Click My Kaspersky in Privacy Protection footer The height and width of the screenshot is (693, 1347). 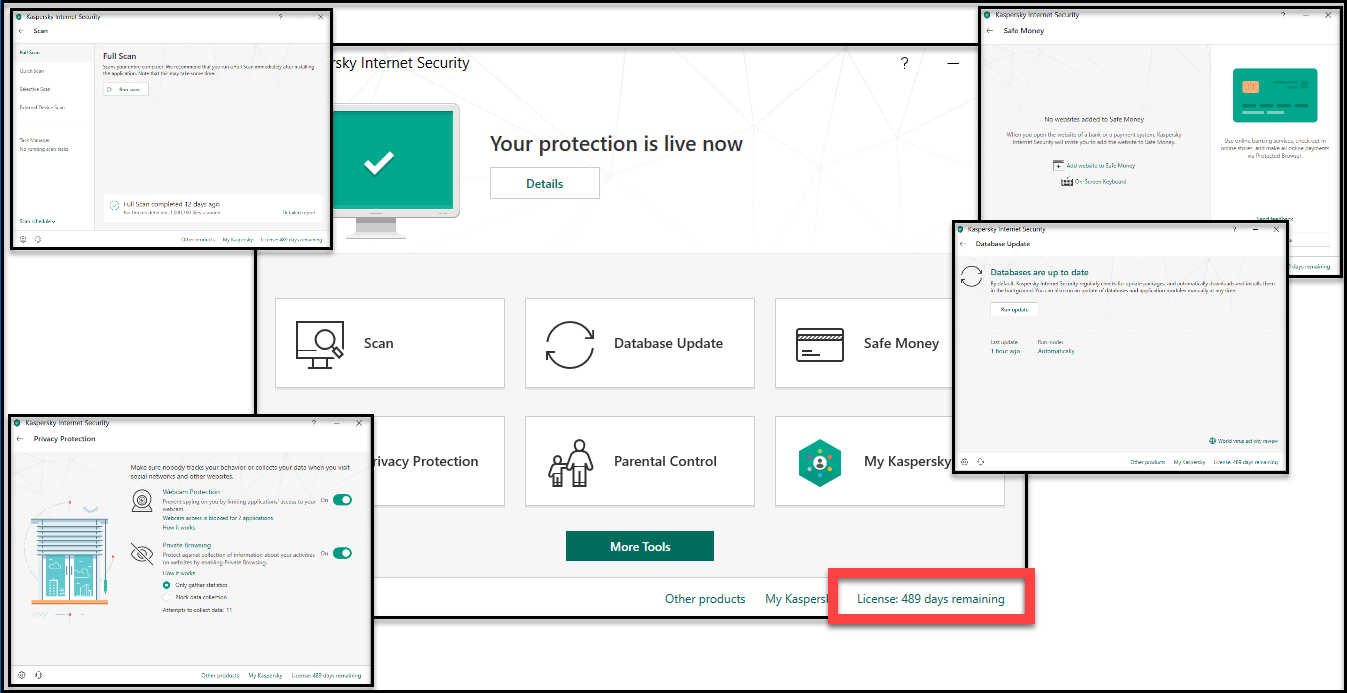tap(265, 676)
